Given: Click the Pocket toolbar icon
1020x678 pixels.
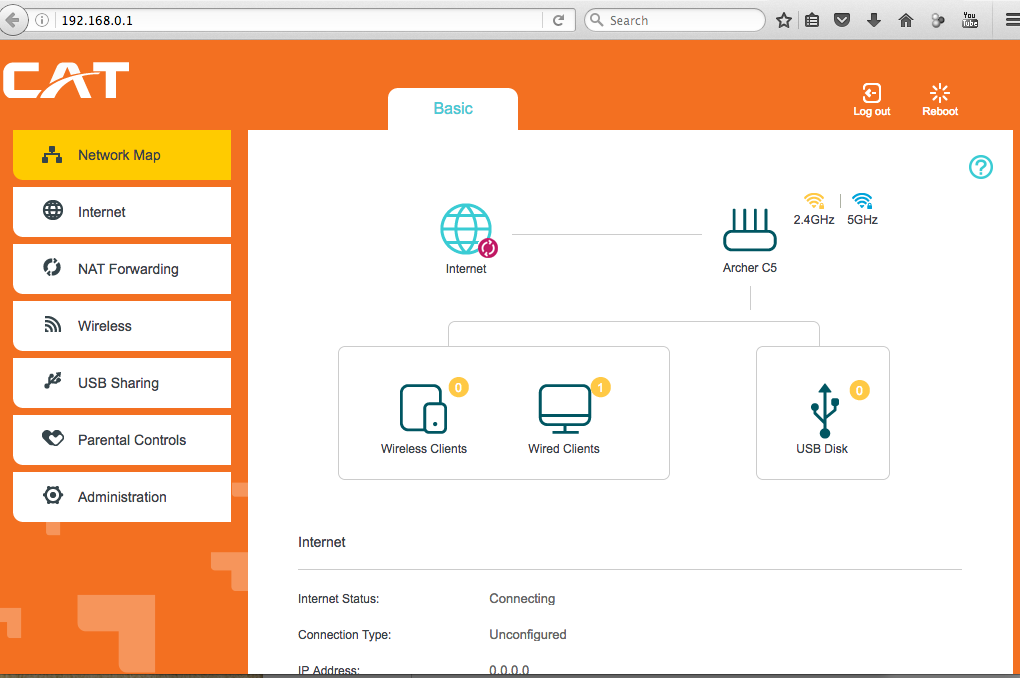Looking at the screenshot, I should point(842,20).
